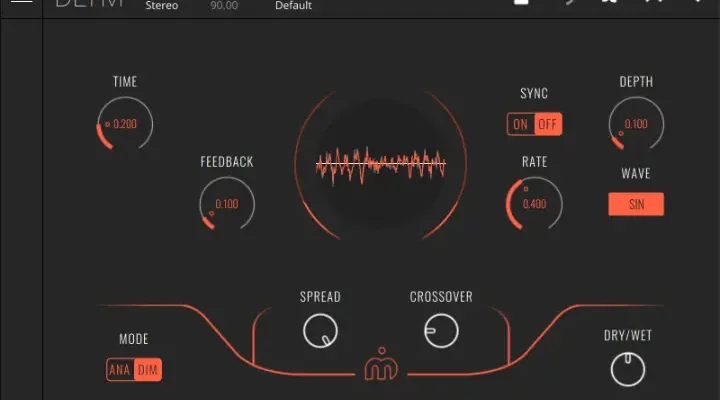Click the CROSSOVER knob

click(x=440, y=330)
